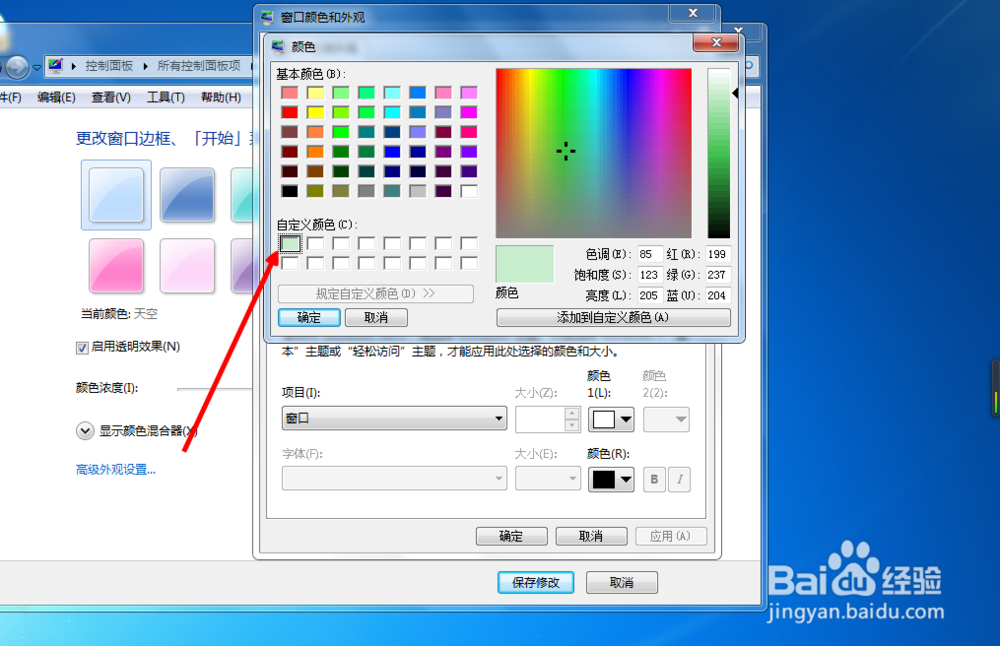Enable the 启用透明效果 checkbox

coord(82,348)
